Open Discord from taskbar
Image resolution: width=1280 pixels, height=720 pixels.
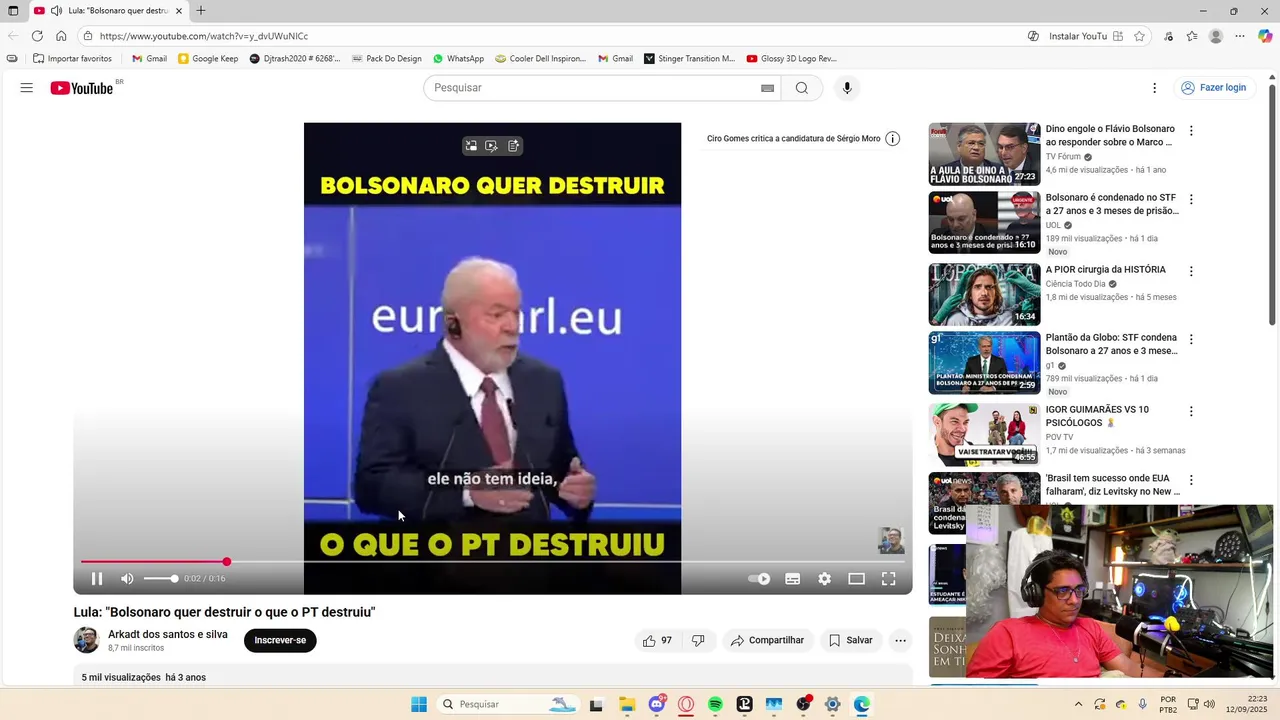pyautogui.click(x=657, y=705)
